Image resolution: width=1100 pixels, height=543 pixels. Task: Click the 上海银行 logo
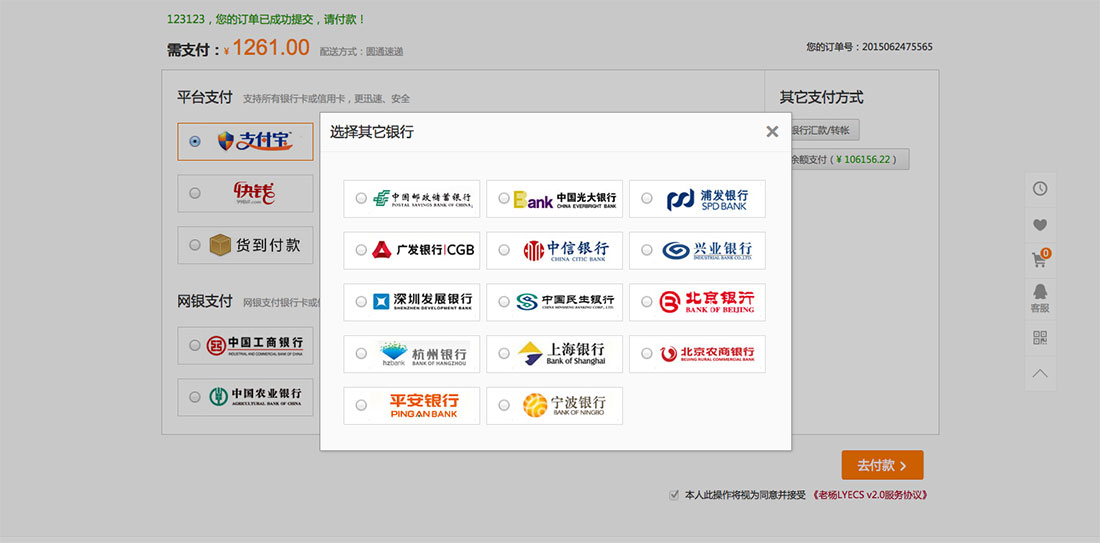[561, 354]
